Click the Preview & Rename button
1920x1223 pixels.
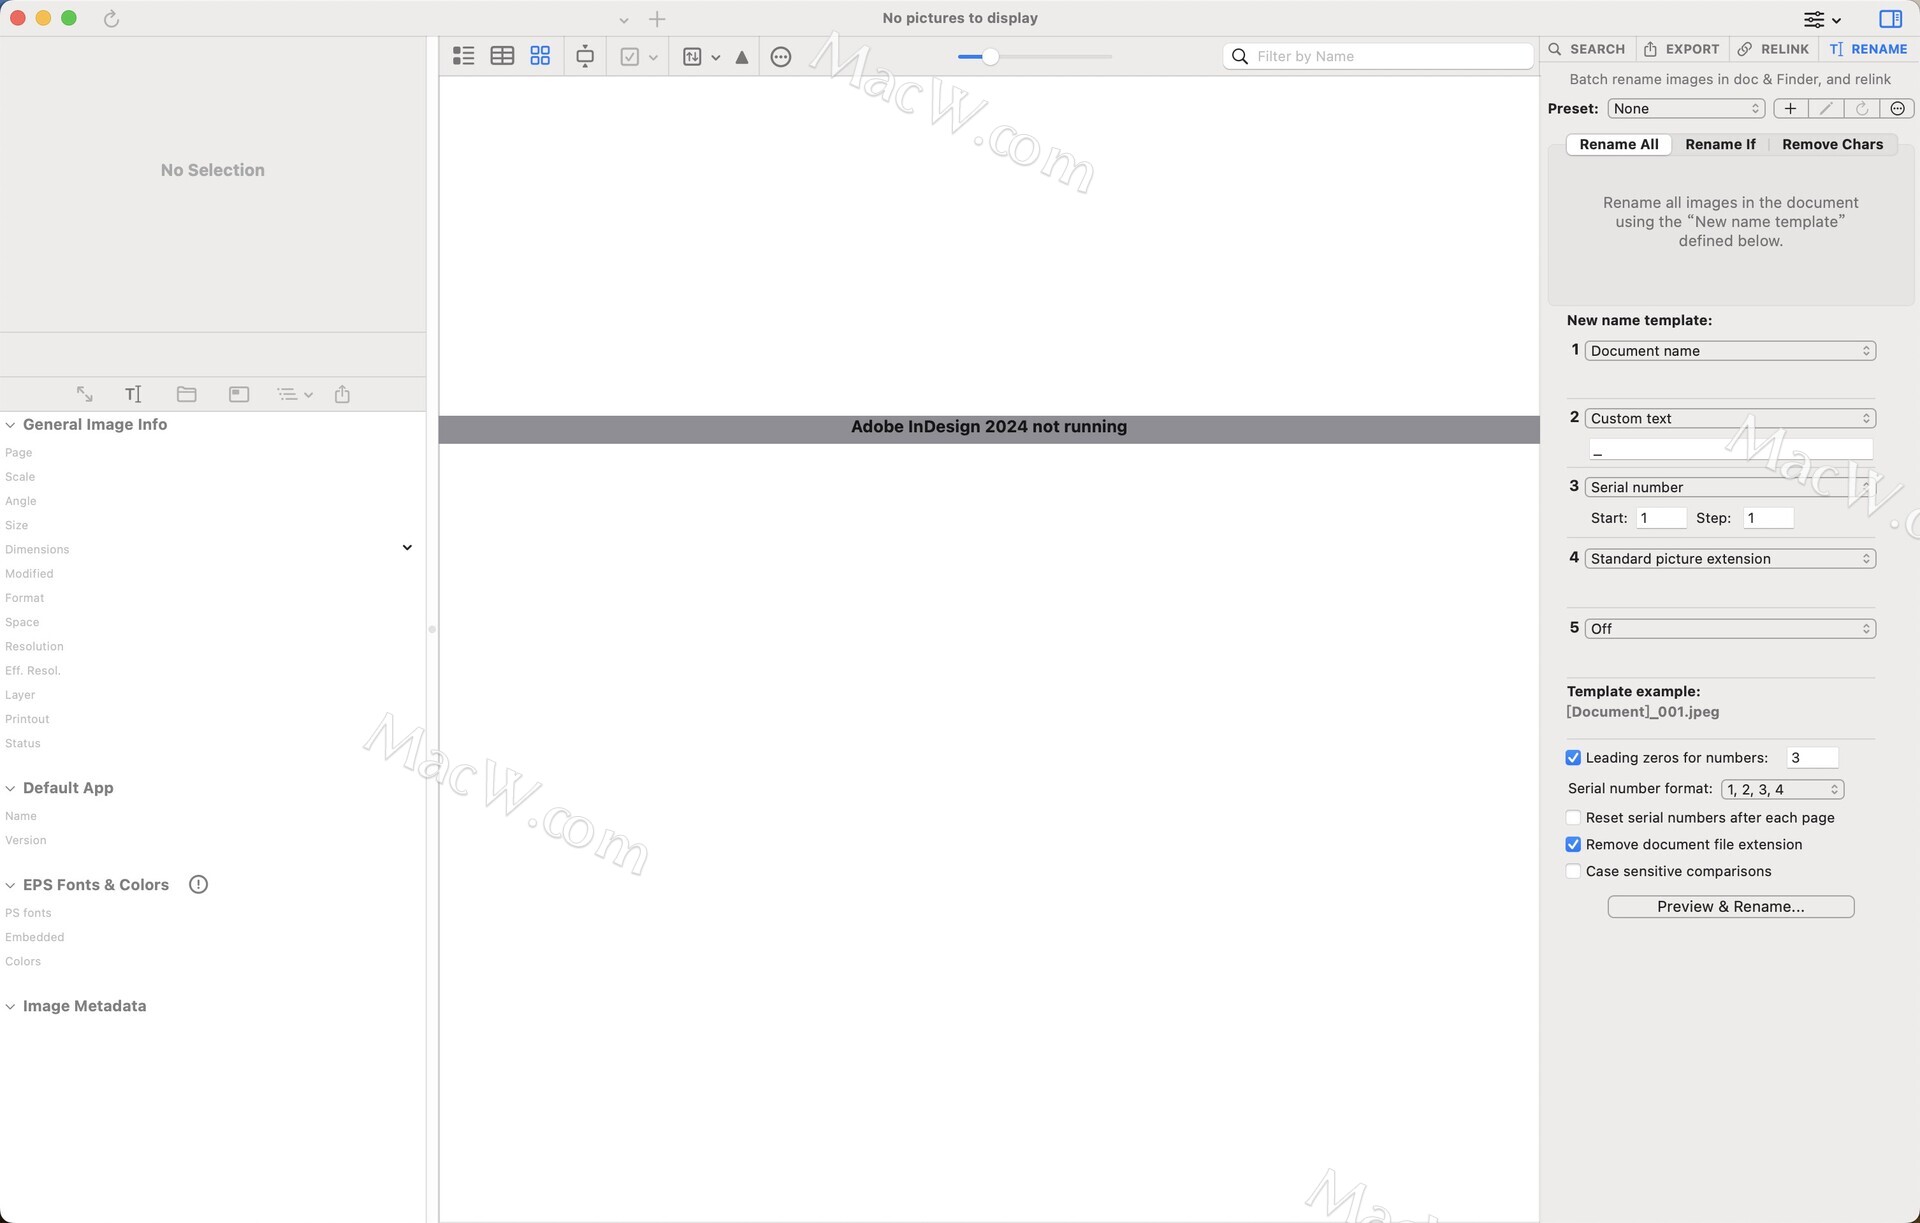pos(1731,907)
